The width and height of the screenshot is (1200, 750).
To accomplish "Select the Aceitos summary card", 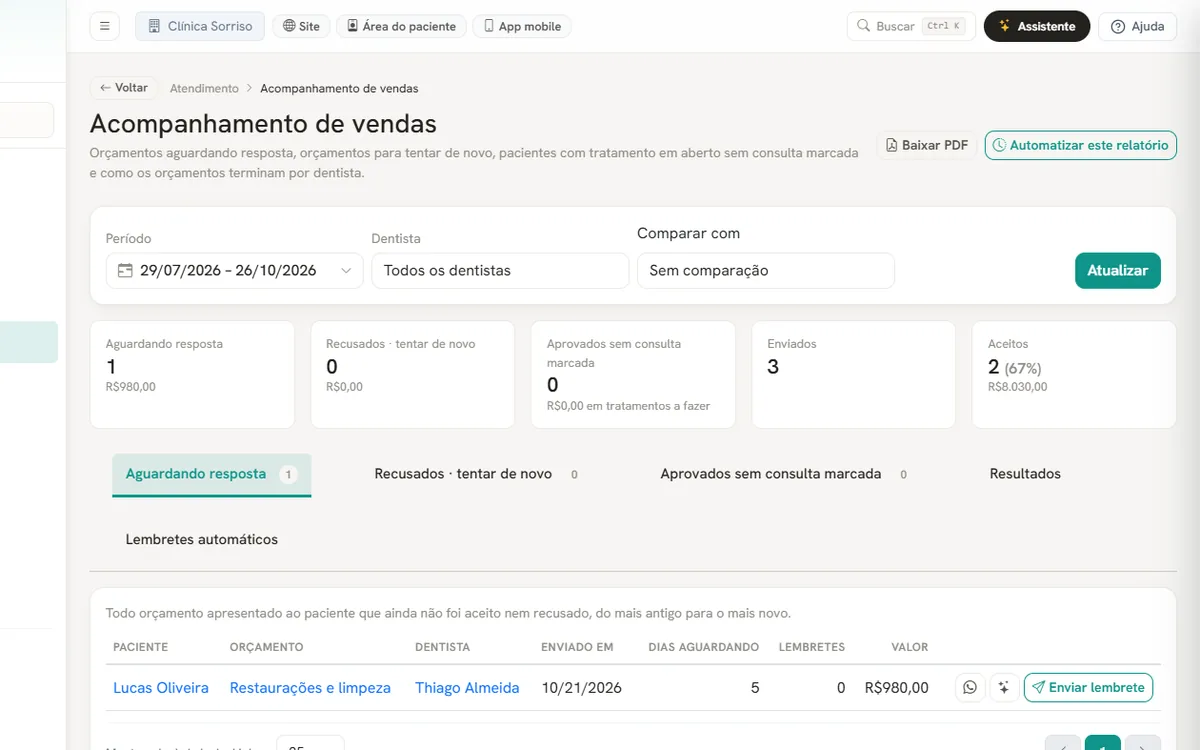I will click(x=1074, y=374).
